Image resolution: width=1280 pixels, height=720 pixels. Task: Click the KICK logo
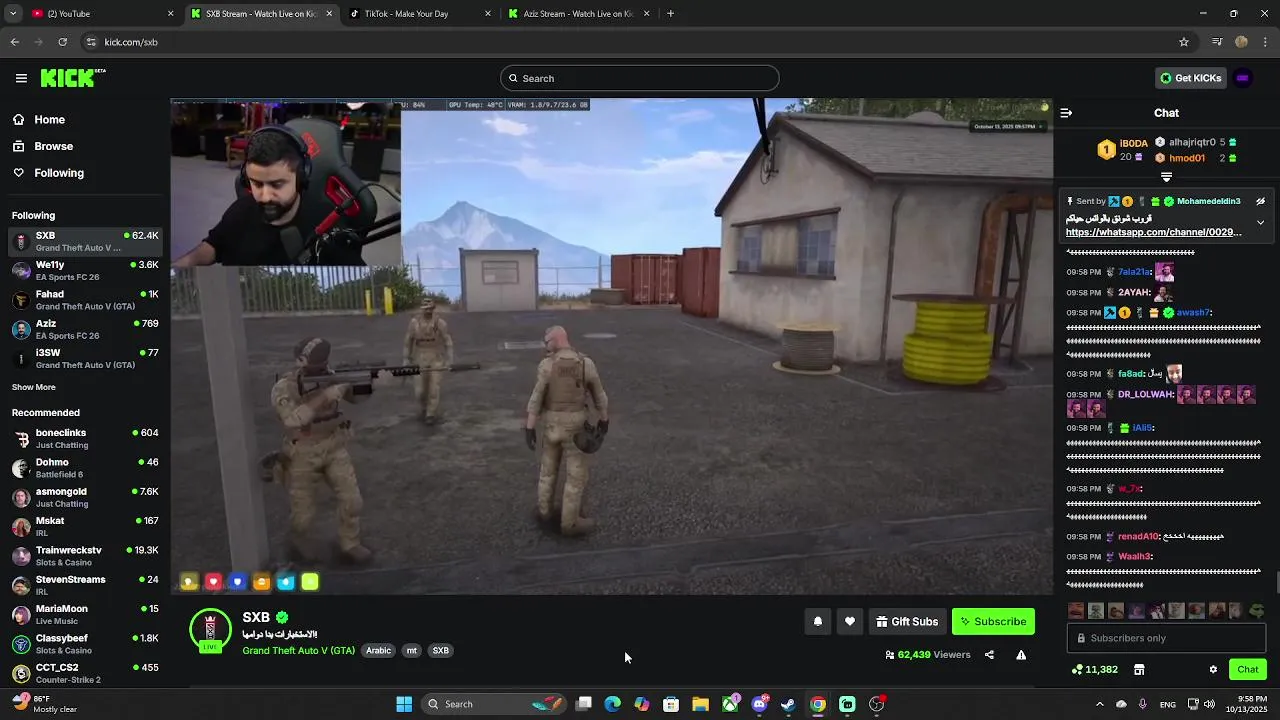[x=73, y=78]
